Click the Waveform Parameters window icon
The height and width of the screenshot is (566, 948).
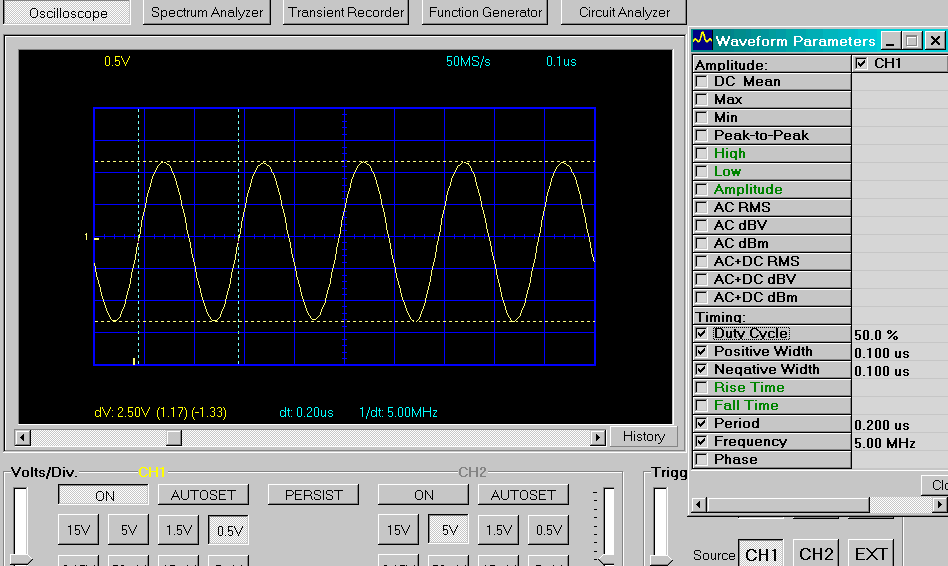click(702, 41)
